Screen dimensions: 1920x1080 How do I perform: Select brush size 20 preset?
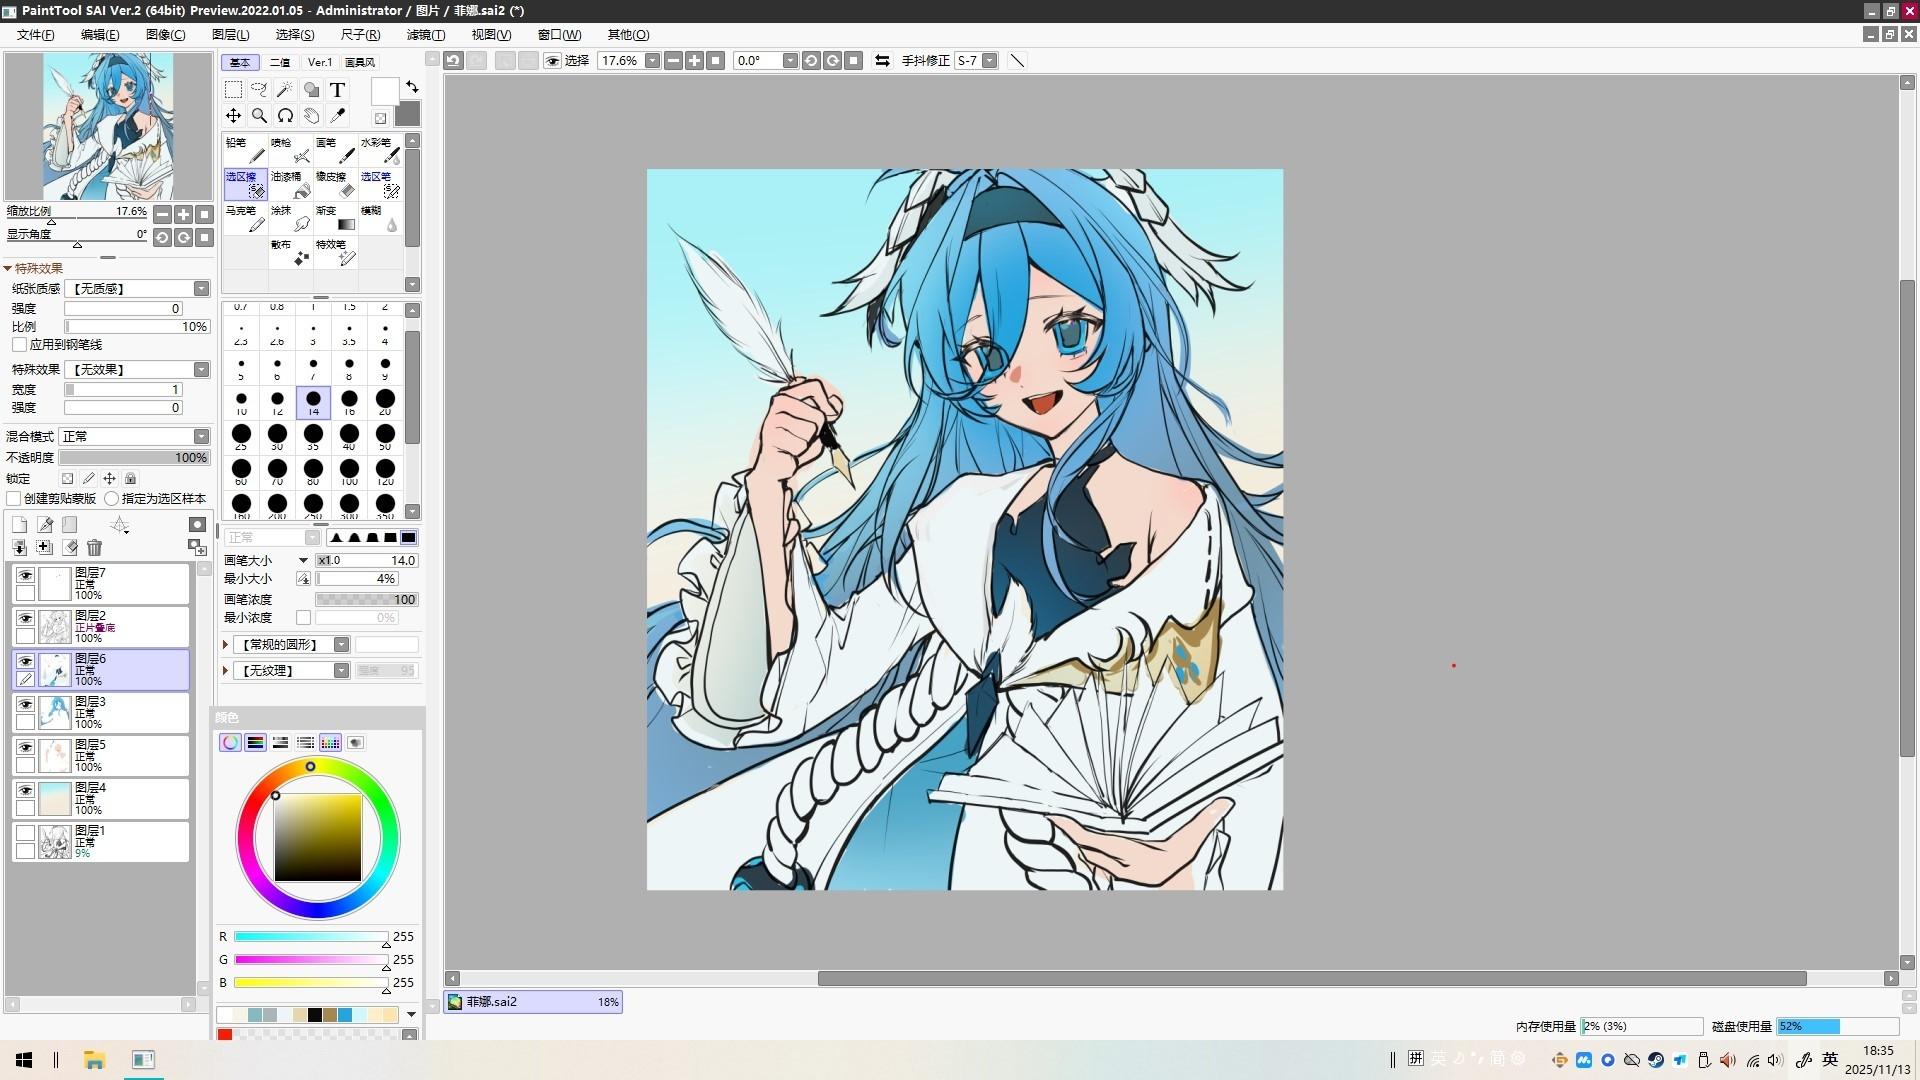click(385, 401)
